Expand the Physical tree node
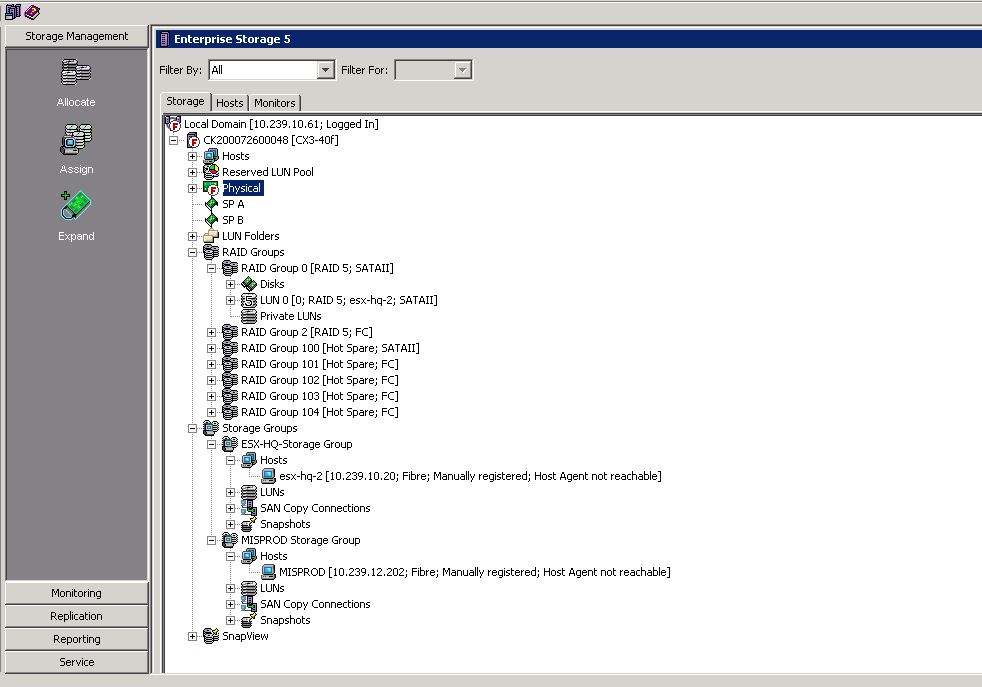The width and height of the screenshot is (982, 687). [193, 188]
